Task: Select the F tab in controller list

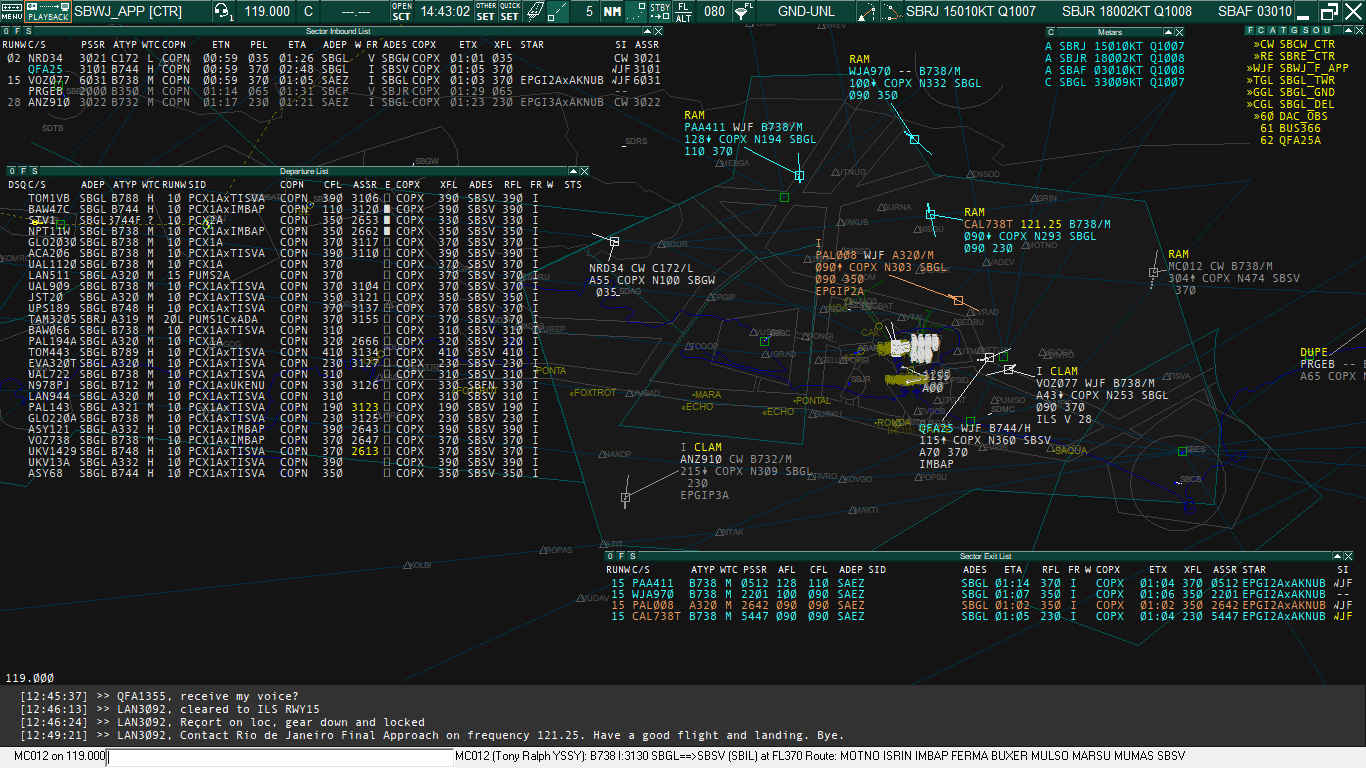Action: [1249, 31]
